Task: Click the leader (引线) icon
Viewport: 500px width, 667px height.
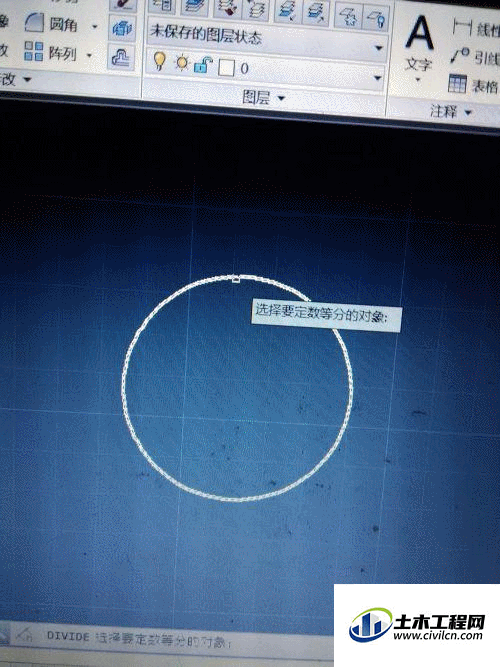Action: click(x=460, y=56)
